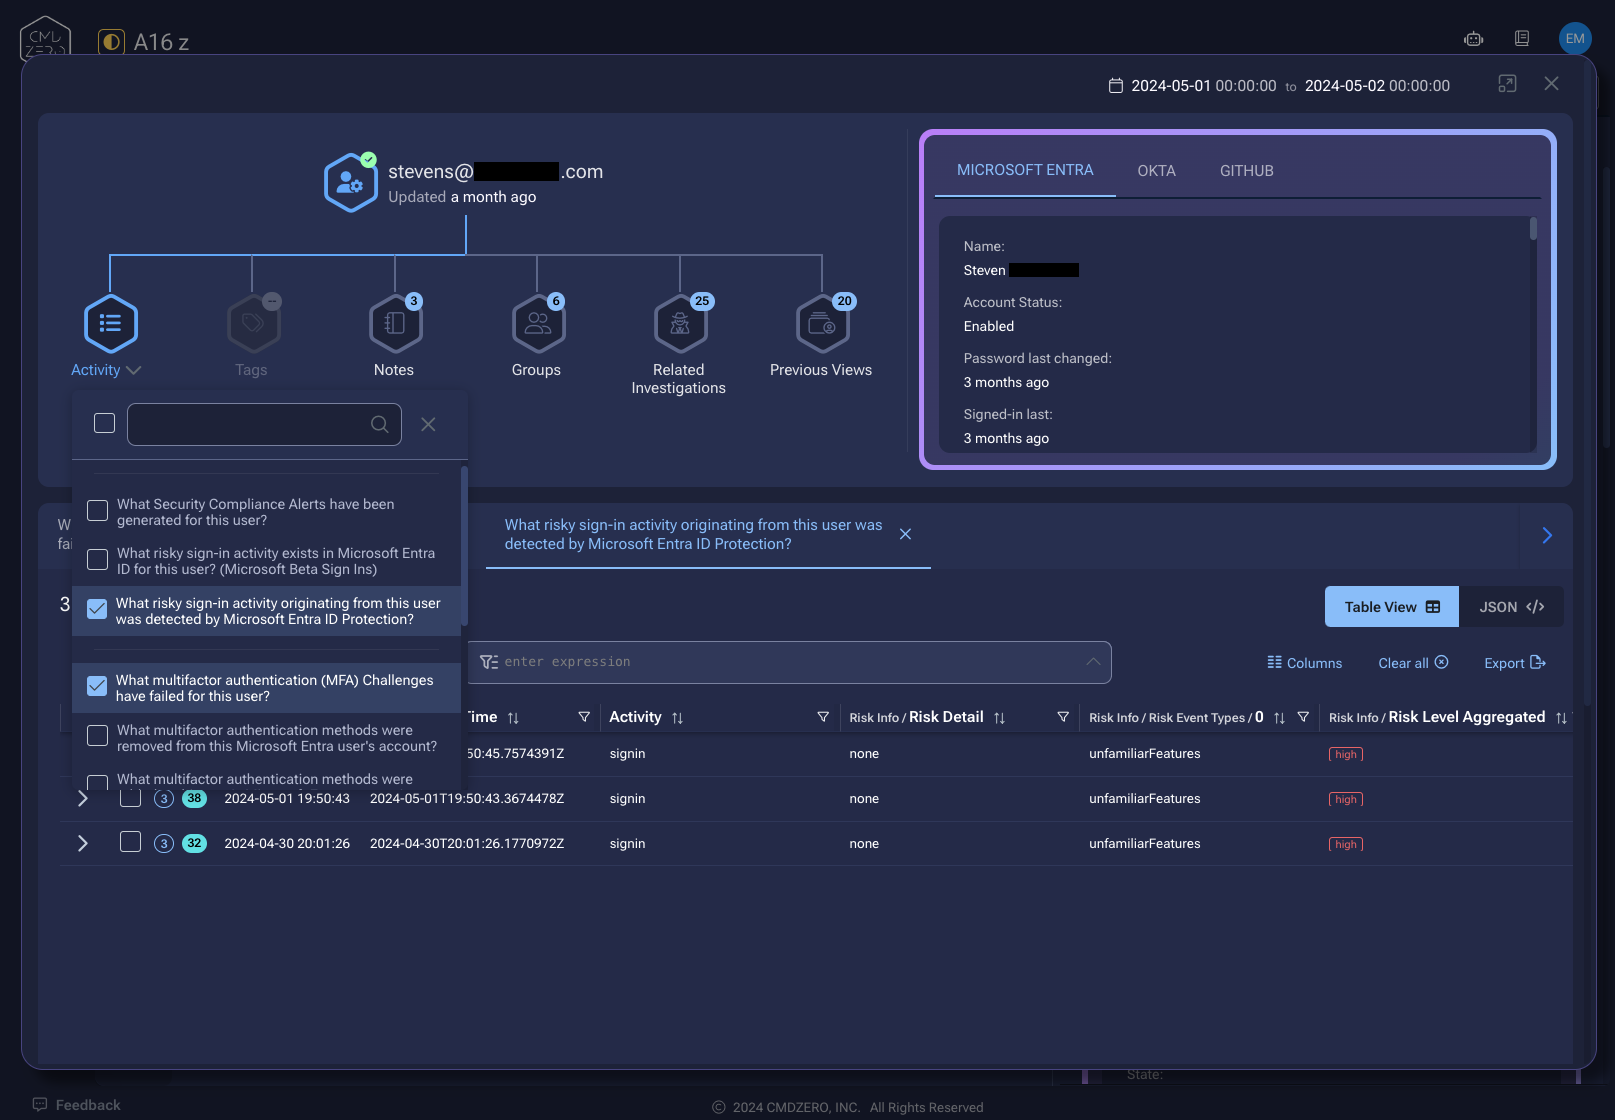The width and height of the screenshot is (1615, 1120).
Task: Uncheck the MFA Challenges failed question
Action: (97, 686)
